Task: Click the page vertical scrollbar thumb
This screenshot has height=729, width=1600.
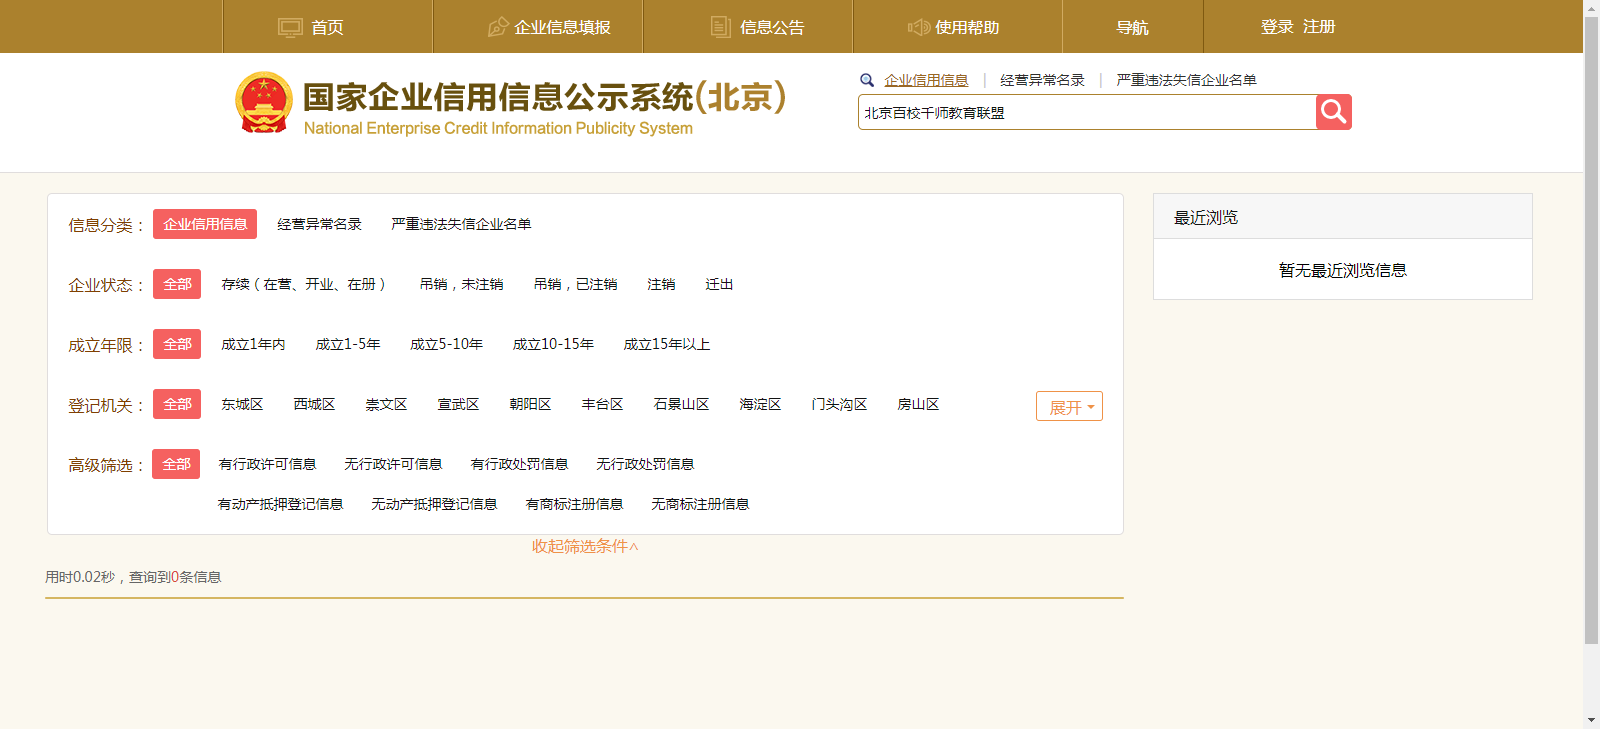Action: coord(1591,329)
